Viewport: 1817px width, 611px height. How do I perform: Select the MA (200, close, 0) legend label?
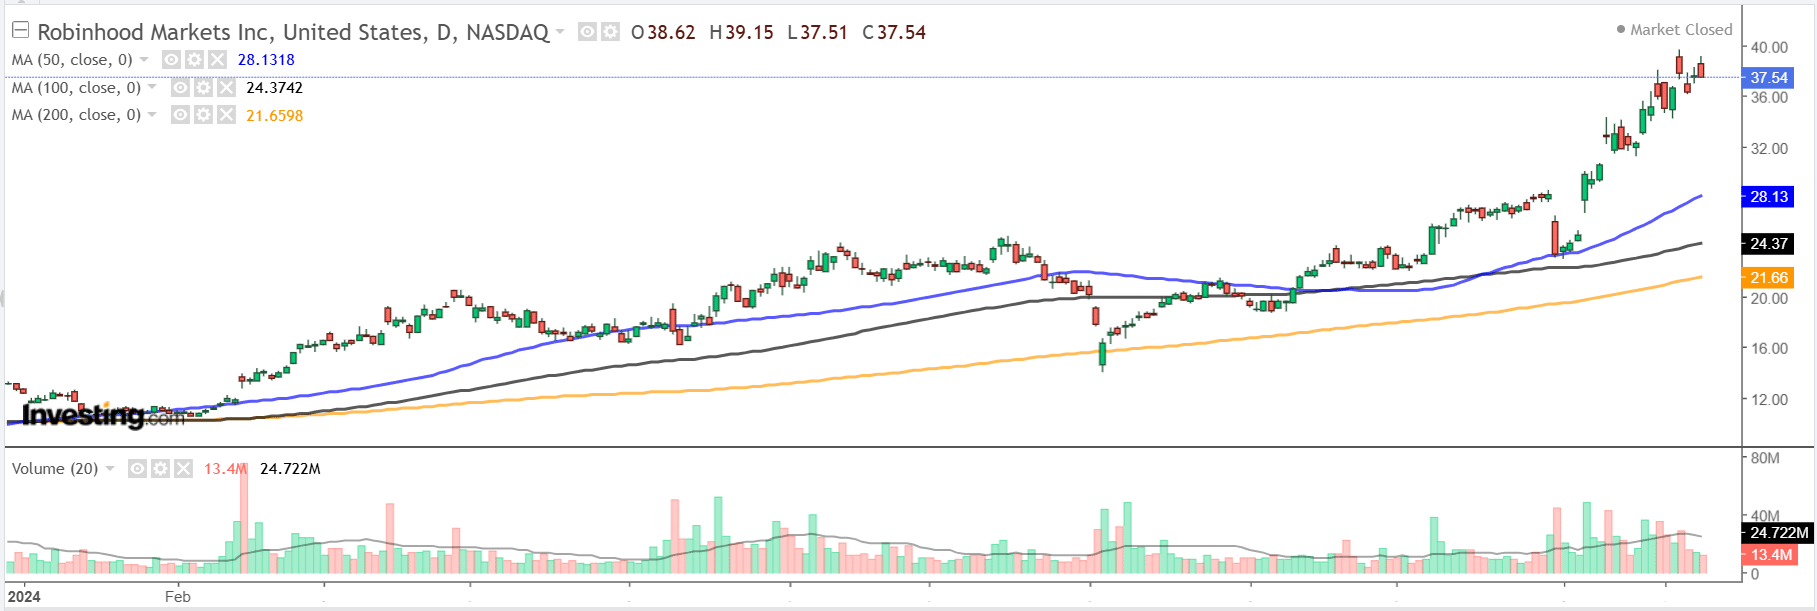coord(76,115)
